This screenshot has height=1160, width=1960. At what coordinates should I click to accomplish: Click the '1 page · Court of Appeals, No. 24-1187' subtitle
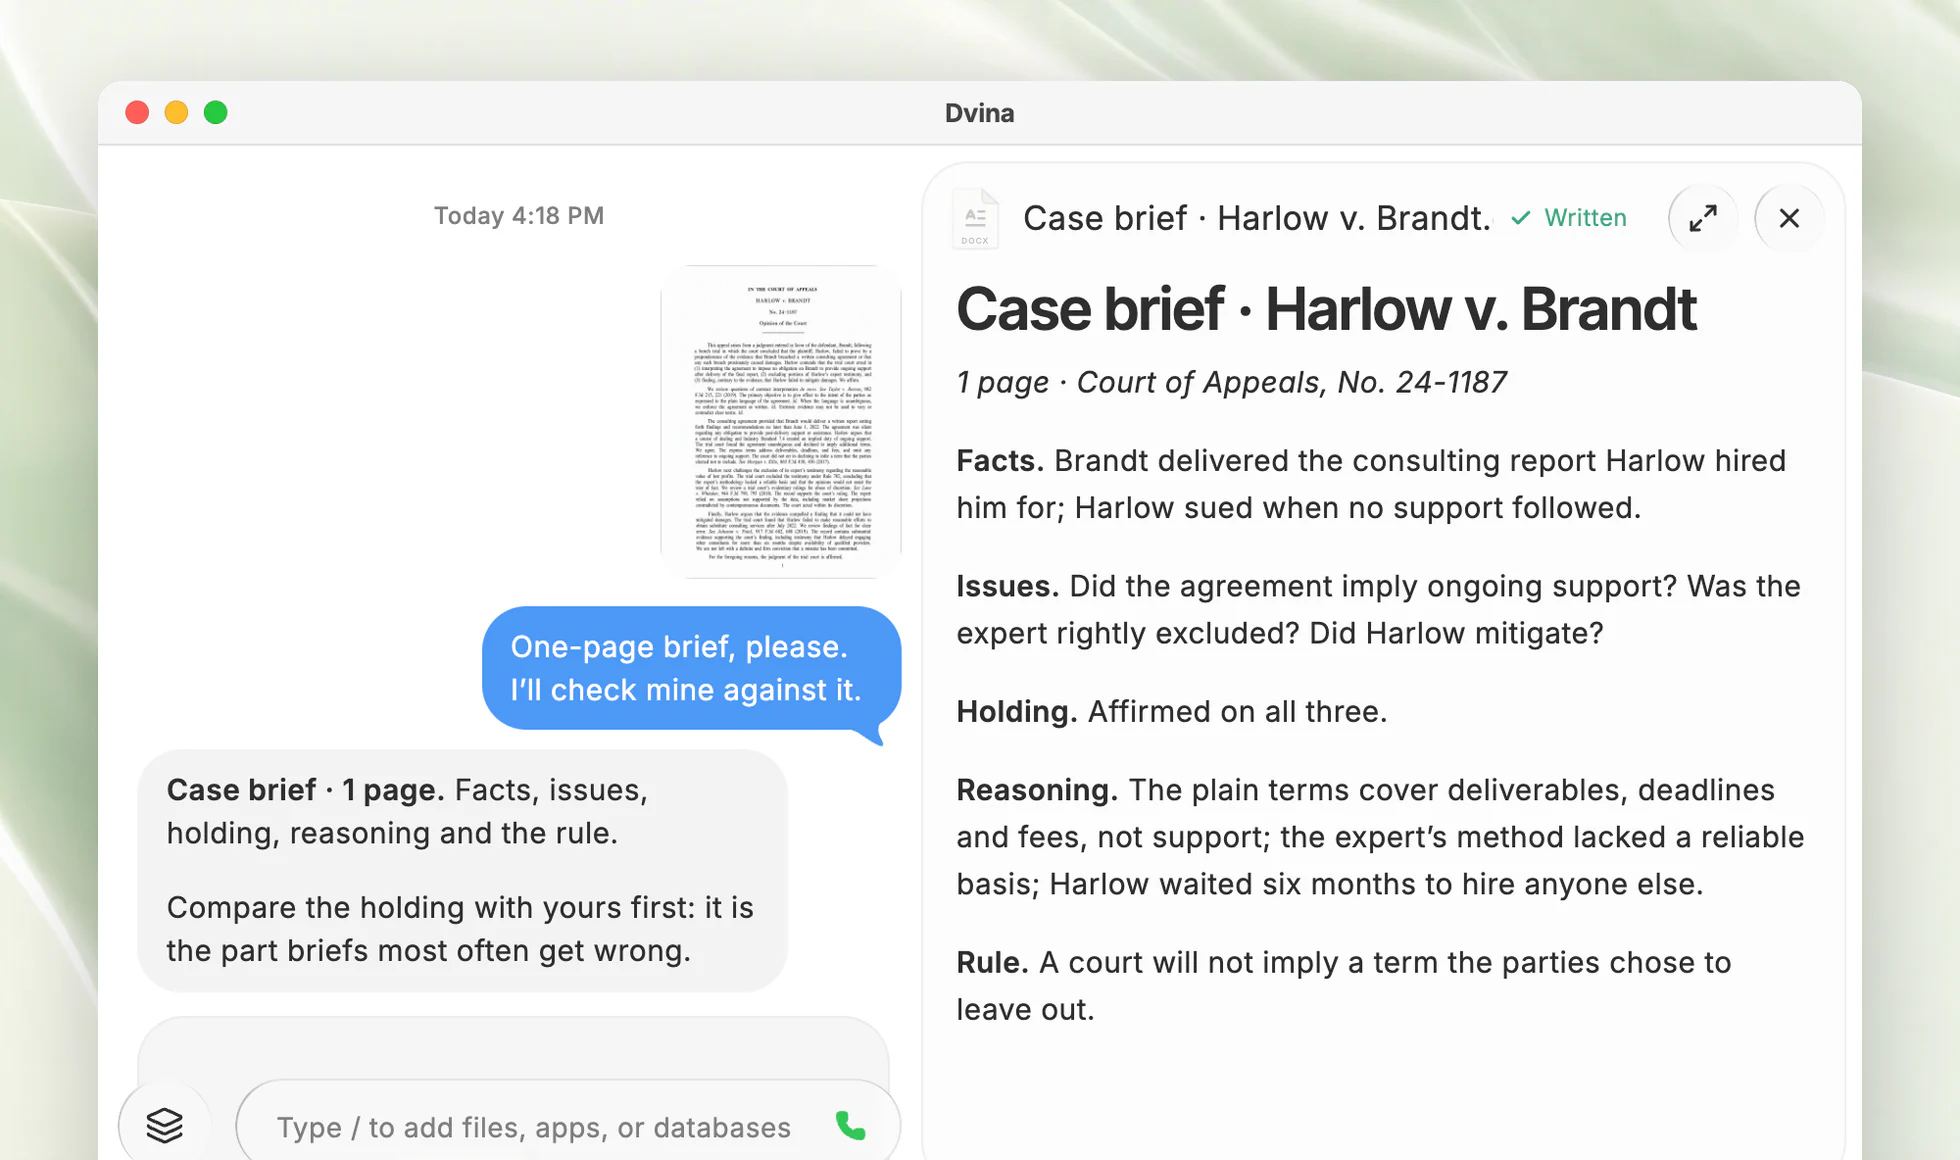[1231, 382]
